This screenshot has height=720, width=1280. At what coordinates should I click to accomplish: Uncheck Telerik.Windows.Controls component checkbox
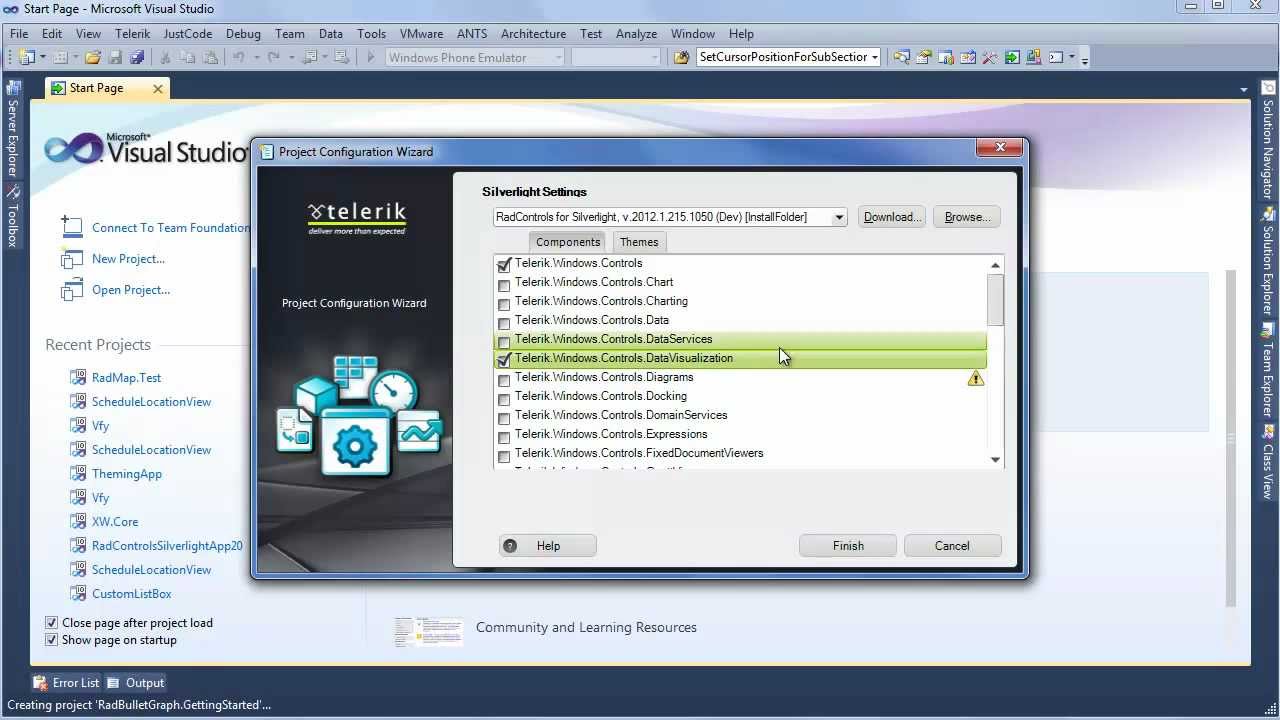504,265
